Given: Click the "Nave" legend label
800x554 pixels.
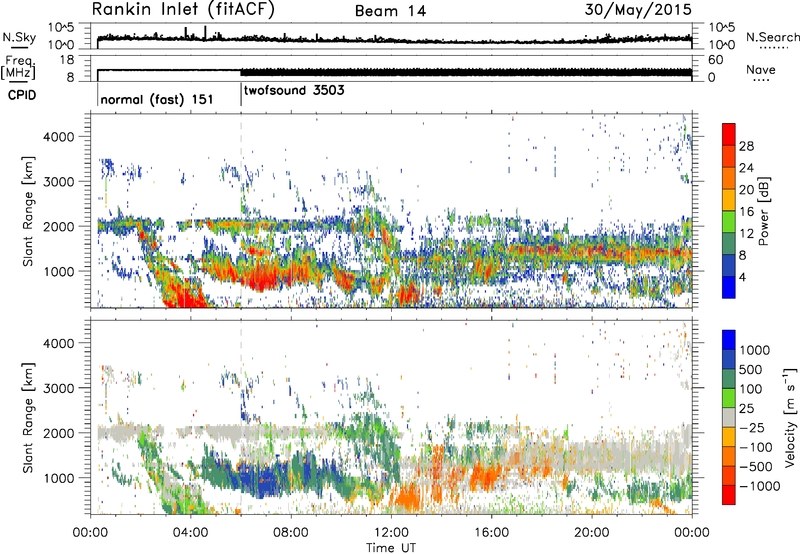Looking at the screenshot, I should (761, 69).
